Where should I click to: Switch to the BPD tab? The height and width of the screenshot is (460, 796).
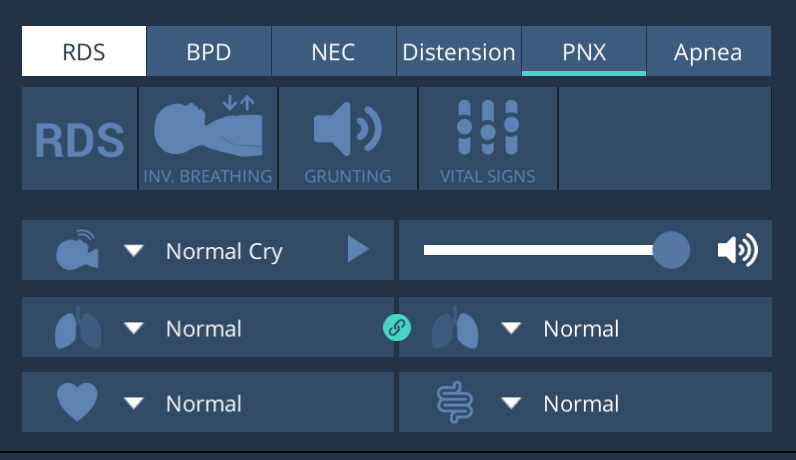(x=209, y=52)
